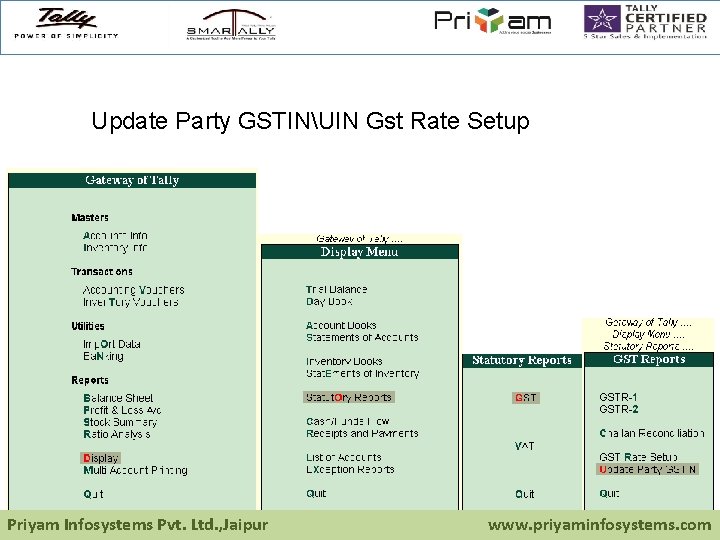The height and width of the screenshot is (540, 720).
Task: Select highlighted Statutory Reports entry
Action: [x=349, y=397]
